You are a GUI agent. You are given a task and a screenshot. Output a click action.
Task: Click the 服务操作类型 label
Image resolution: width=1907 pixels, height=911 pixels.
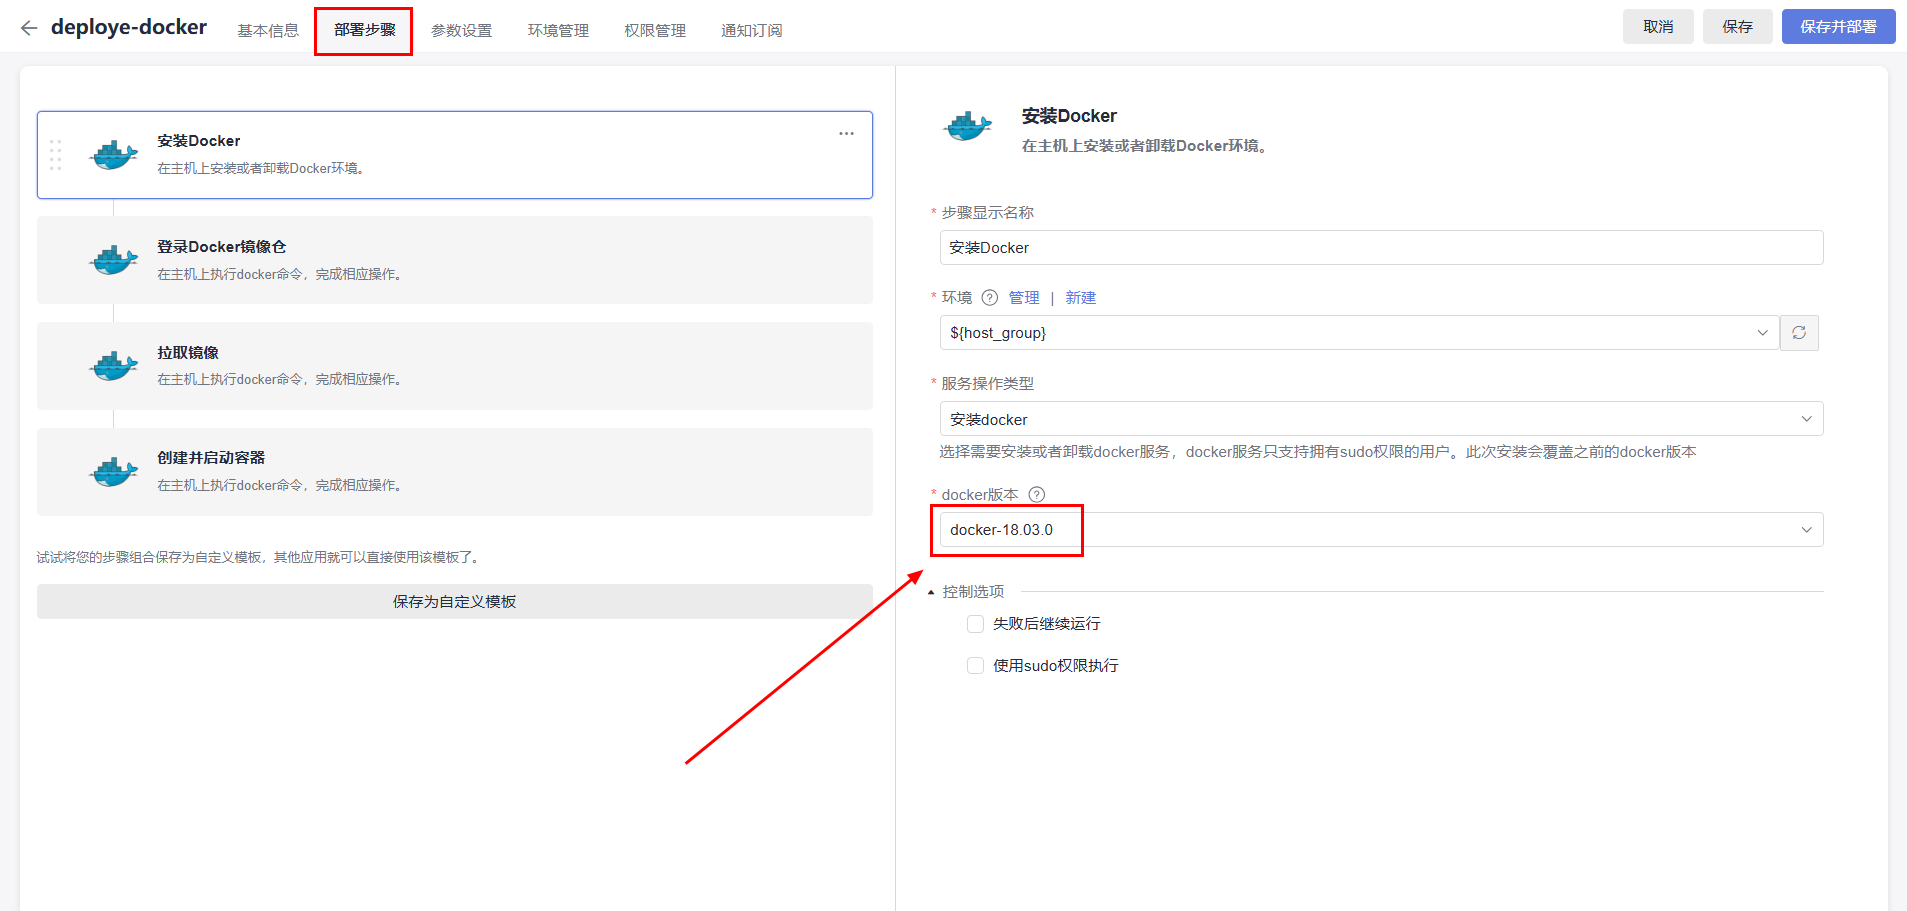988,383
